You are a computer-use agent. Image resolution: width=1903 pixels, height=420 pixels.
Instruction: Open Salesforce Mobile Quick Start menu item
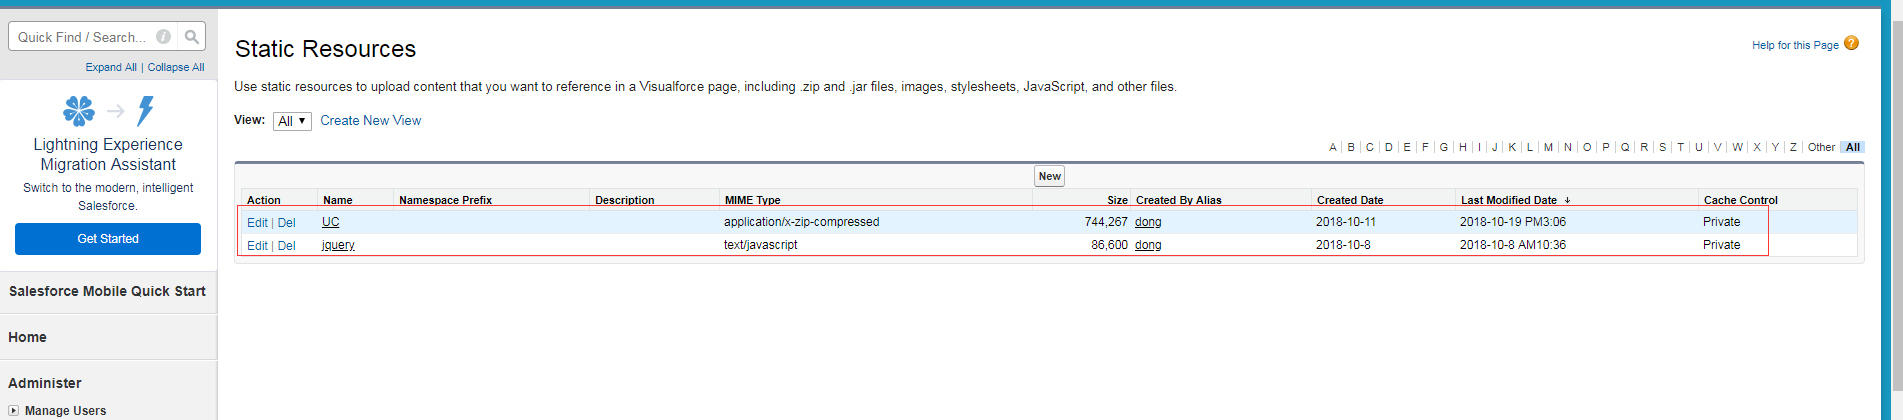pos(107,291)
